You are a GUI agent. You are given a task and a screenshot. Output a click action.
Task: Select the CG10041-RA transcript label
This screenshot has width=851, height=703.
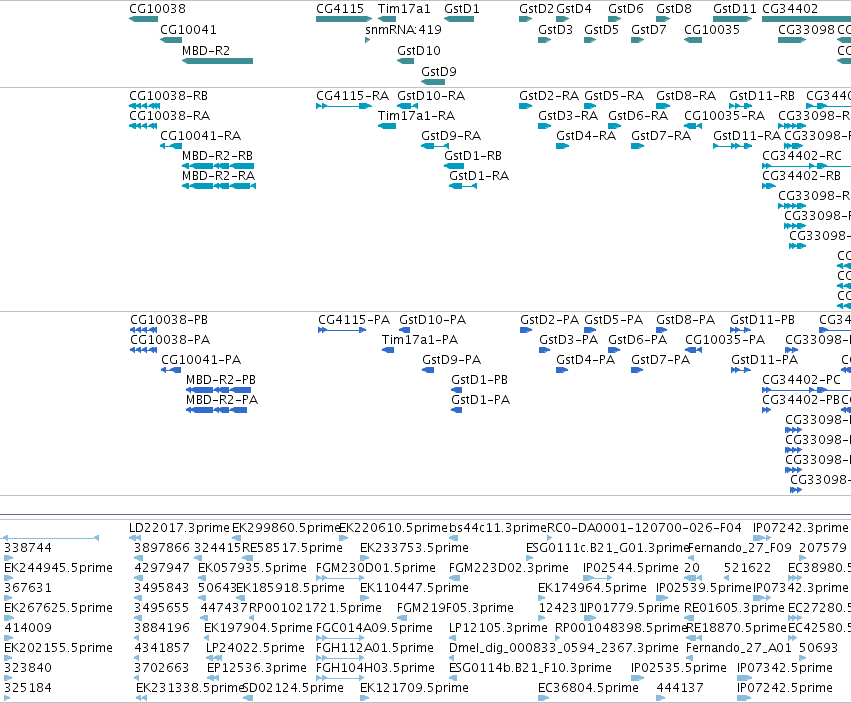(x=200, y=136)
